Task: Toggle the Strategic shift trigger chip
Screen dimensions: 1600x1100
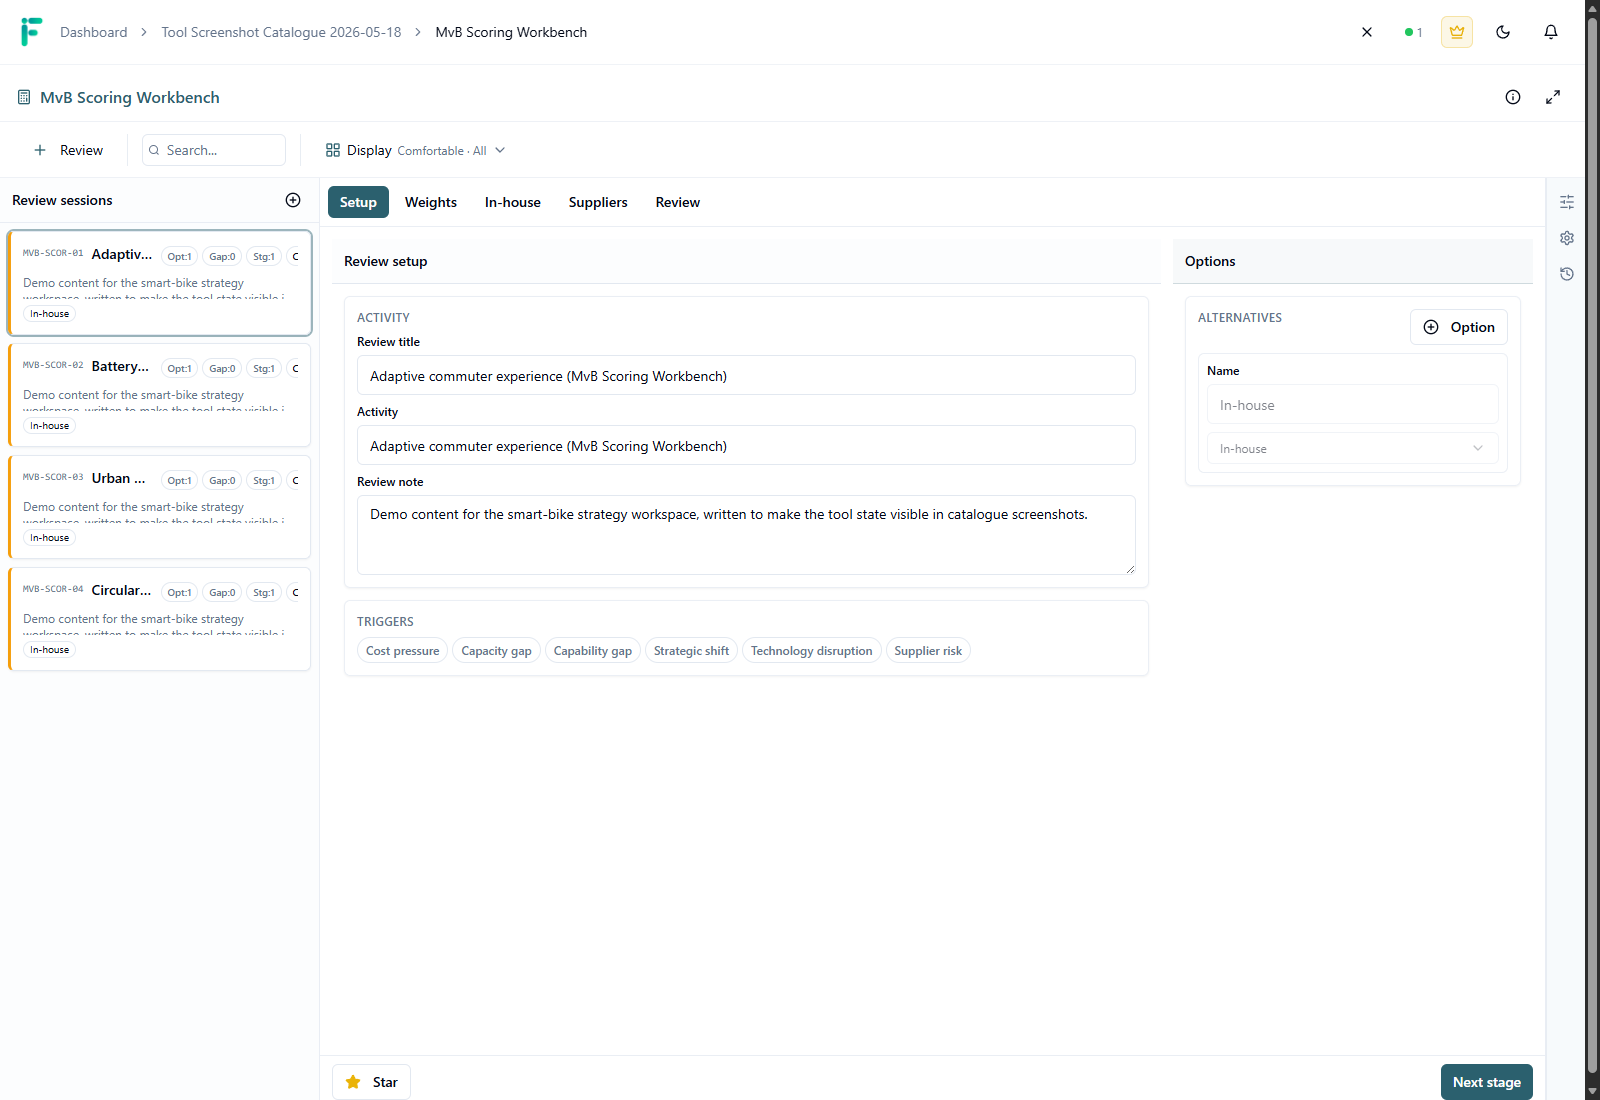Action: 692,651
